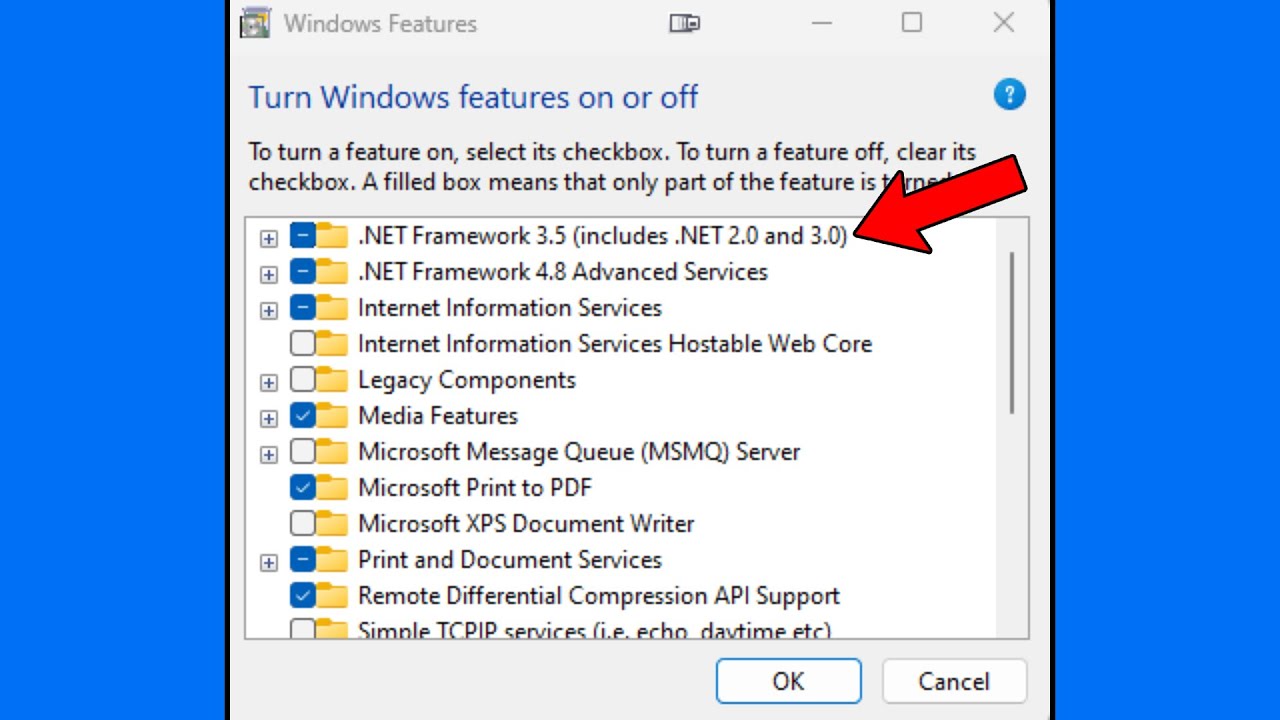Expand Microsoft Message Queue (MSMQ) Server node
The image size is (1280, 720).
click(268, 454)
